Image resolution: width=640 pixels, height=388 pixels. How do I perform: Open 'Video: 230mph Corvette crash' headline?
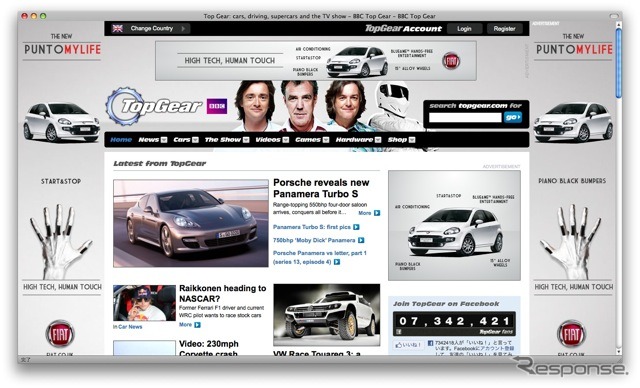click(209, 348)
